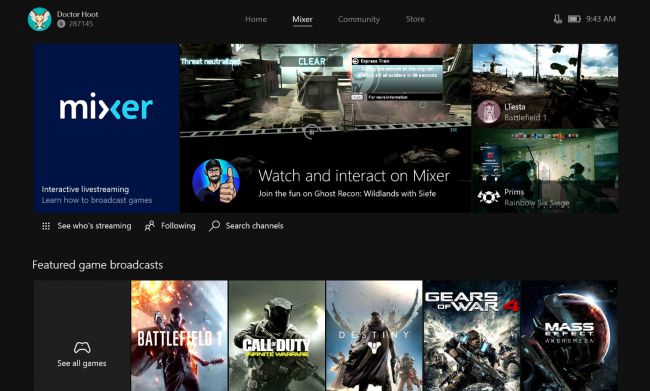Open Following people icon
The image size is (650, 391).
point(149,226)
